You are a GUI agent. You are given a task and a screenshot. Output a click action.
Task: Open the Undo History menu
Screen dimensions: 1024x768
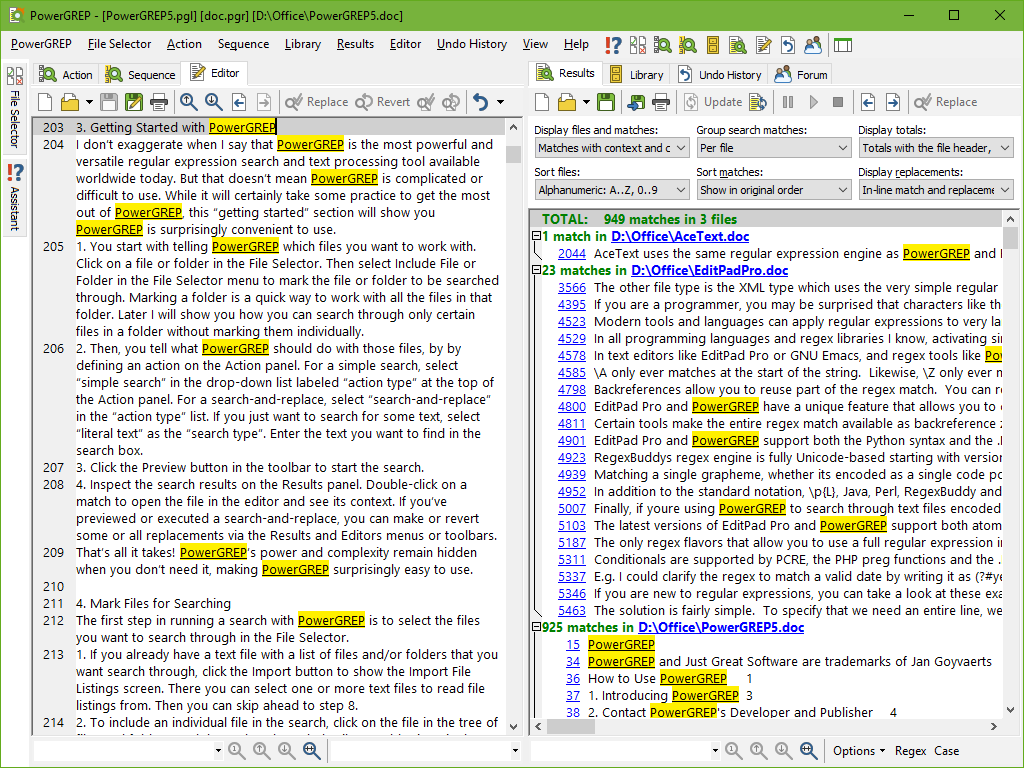pos(472,44)
